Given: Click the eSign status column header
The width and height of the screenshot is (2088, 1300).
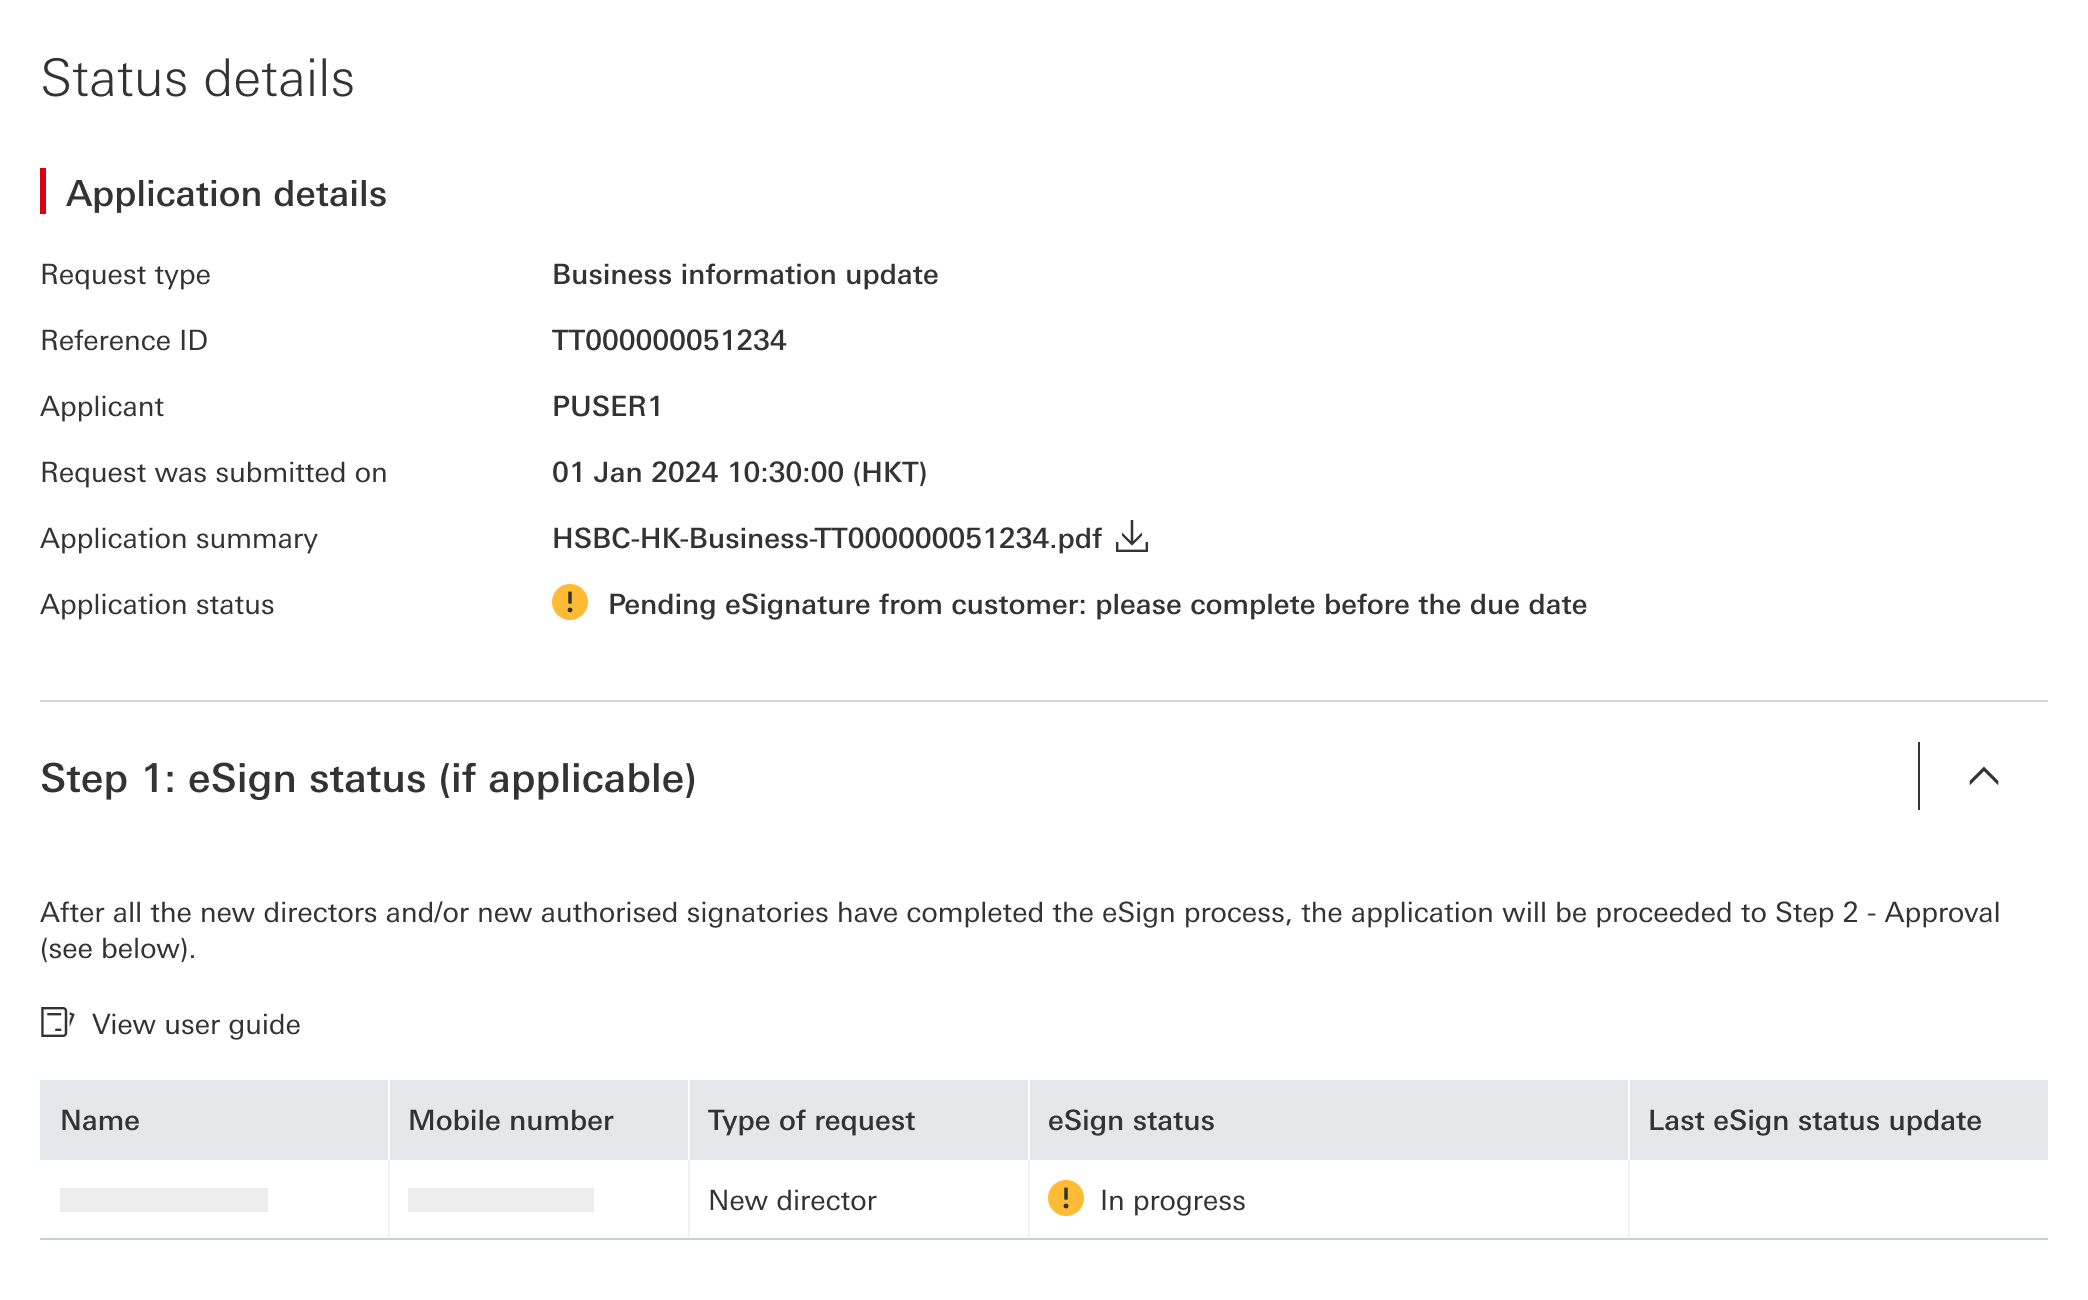Looking at the screenshot, I should (1130, 1120).
